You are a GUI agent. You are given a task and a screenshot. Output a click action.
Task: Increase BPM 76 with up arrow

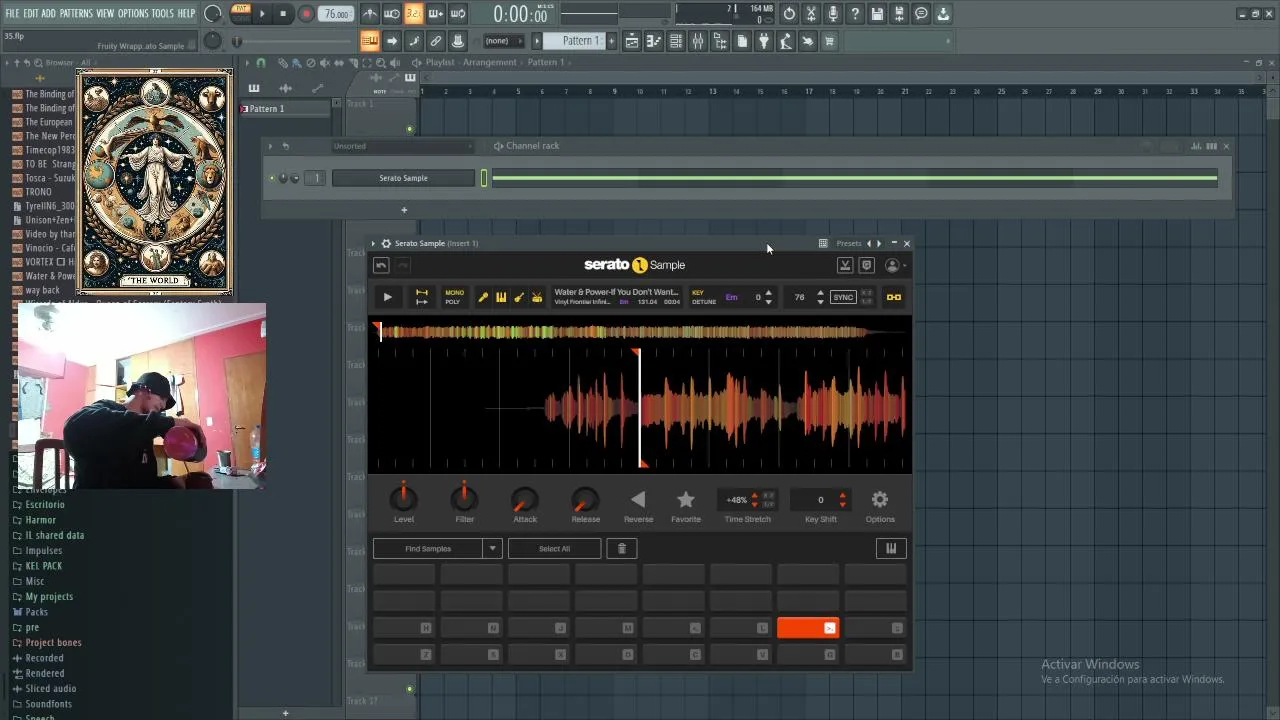[x=821, y=293]
